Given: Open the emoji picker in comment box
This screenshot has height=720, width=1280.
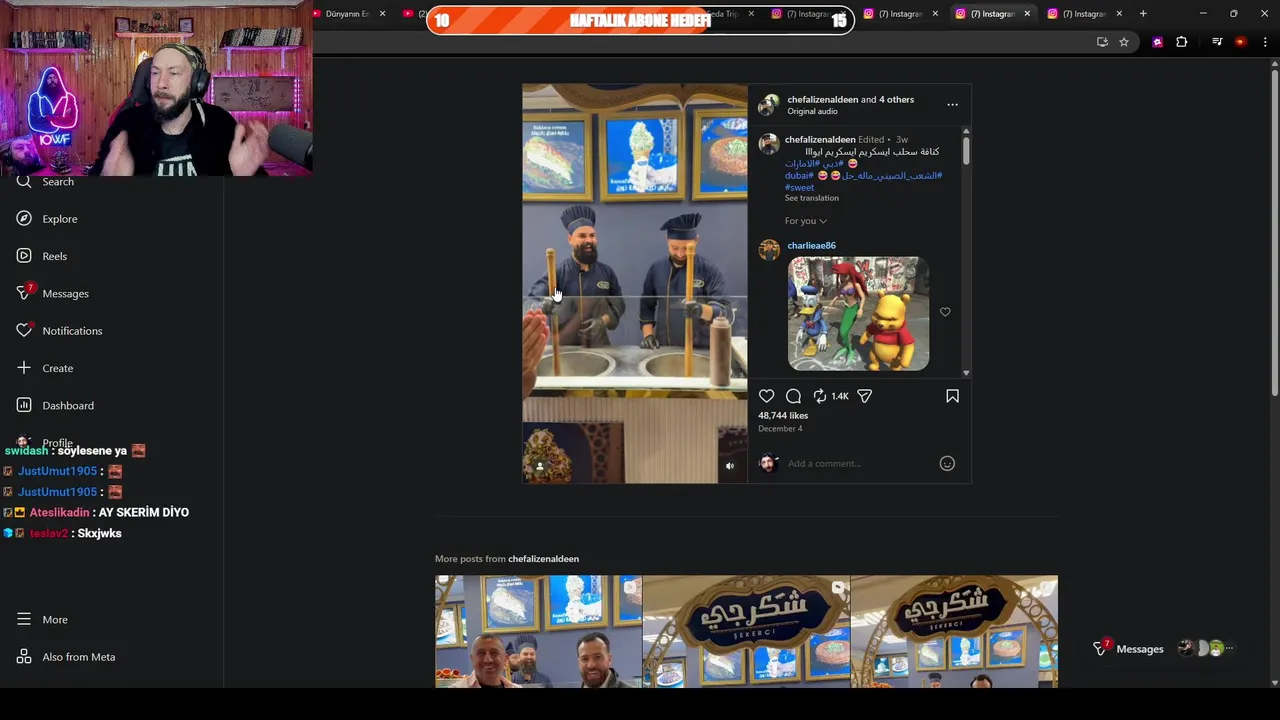Looking at the screenshot, I should [x=947, y=463].
